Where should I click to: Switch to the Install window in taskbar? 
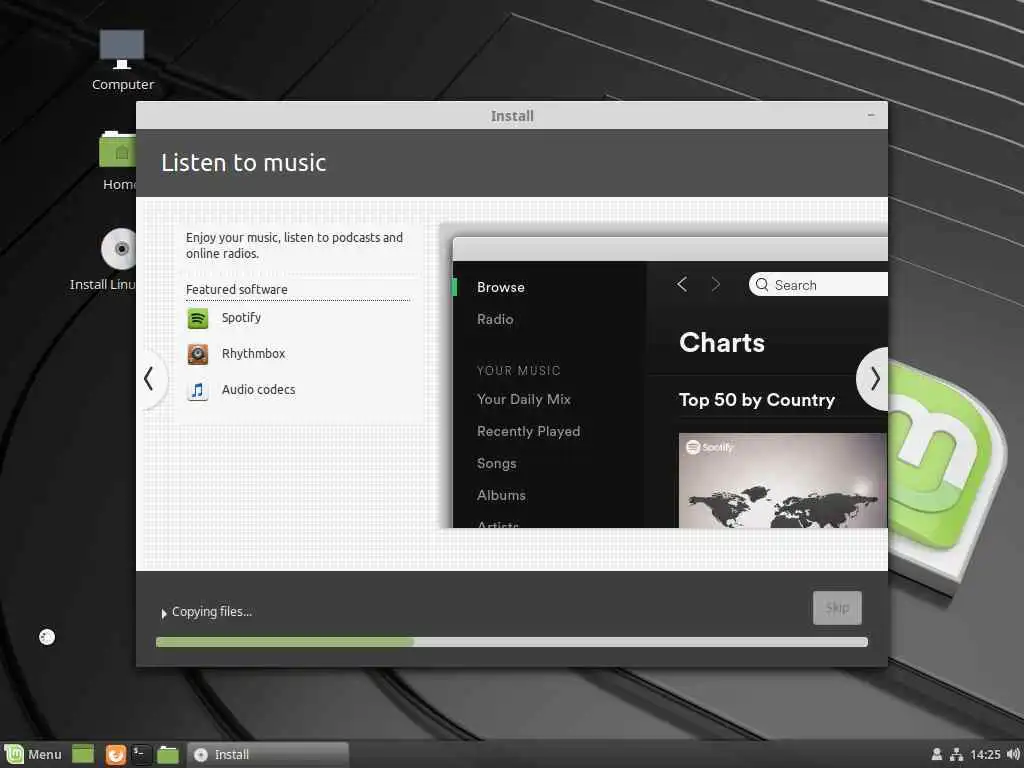tap(268, 754)
